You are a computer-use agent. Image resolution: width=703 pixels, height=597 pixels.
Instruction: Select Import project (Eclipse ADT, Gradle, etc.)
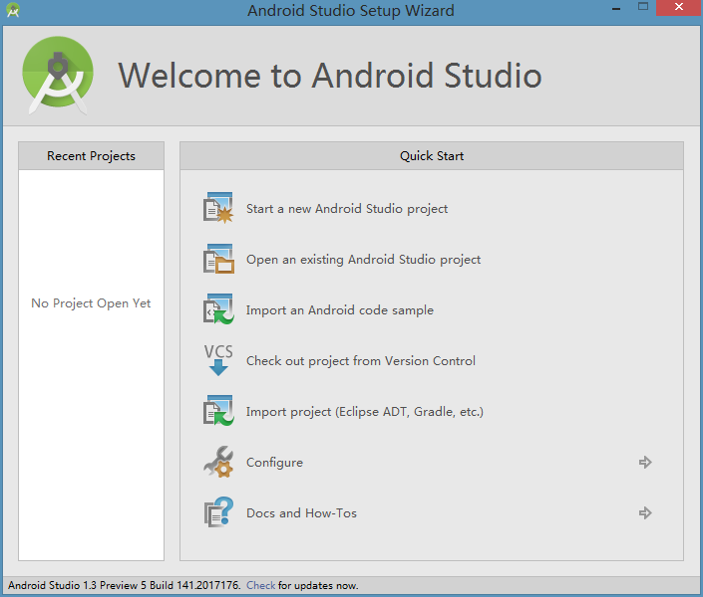coord(365,411)
